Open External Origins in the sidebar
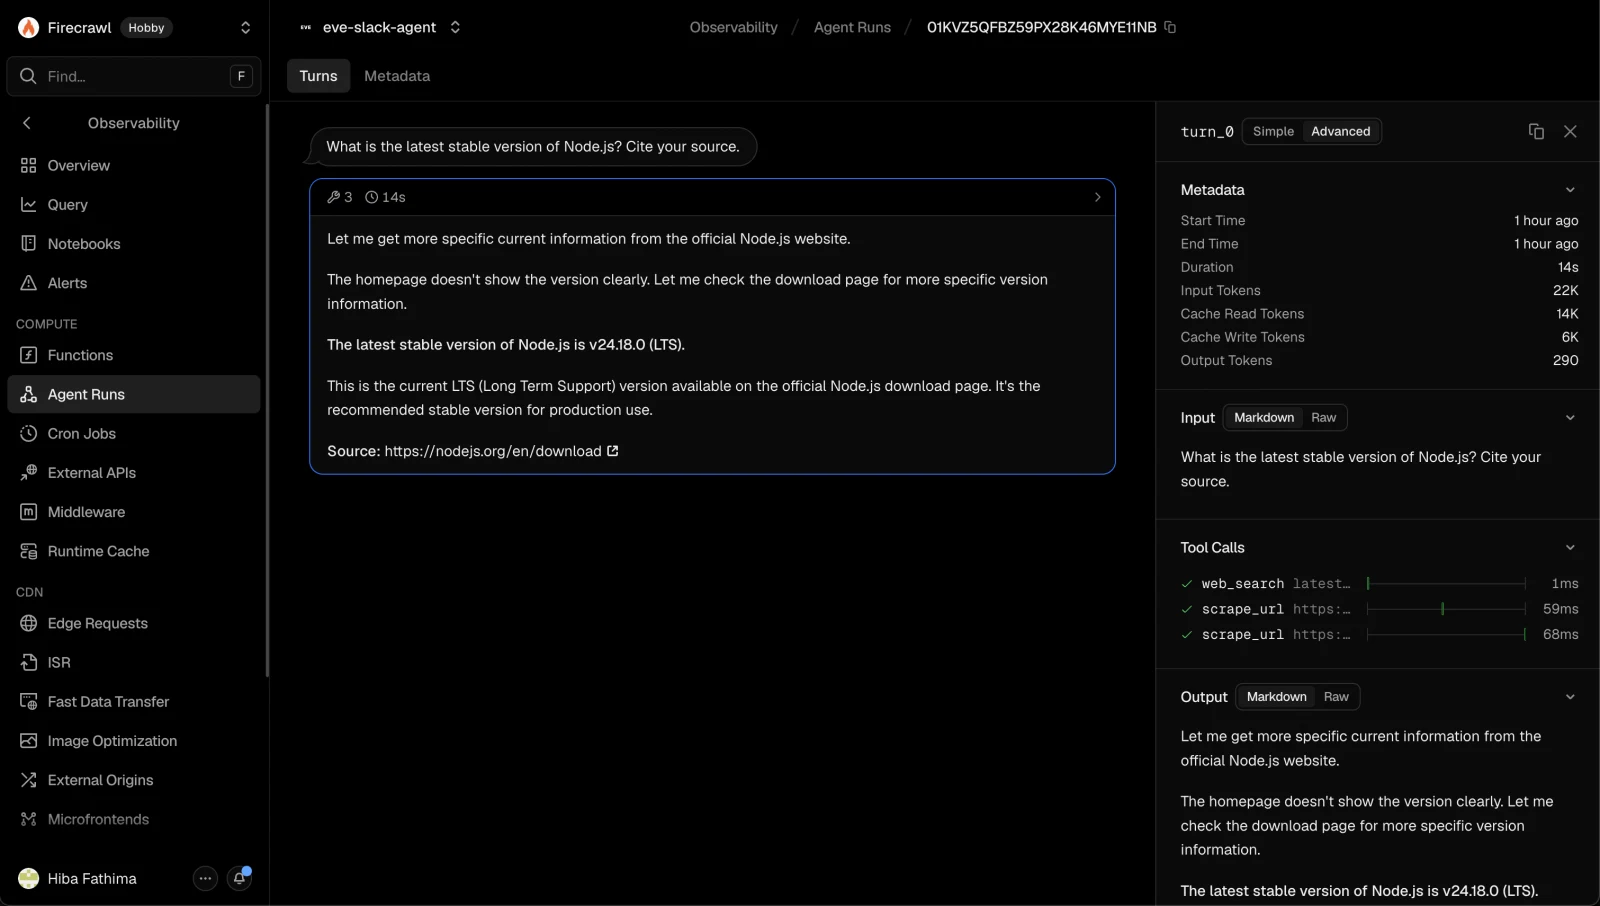Image resolution: width=1600 pixels, height=906 pixels. (134, 780)
